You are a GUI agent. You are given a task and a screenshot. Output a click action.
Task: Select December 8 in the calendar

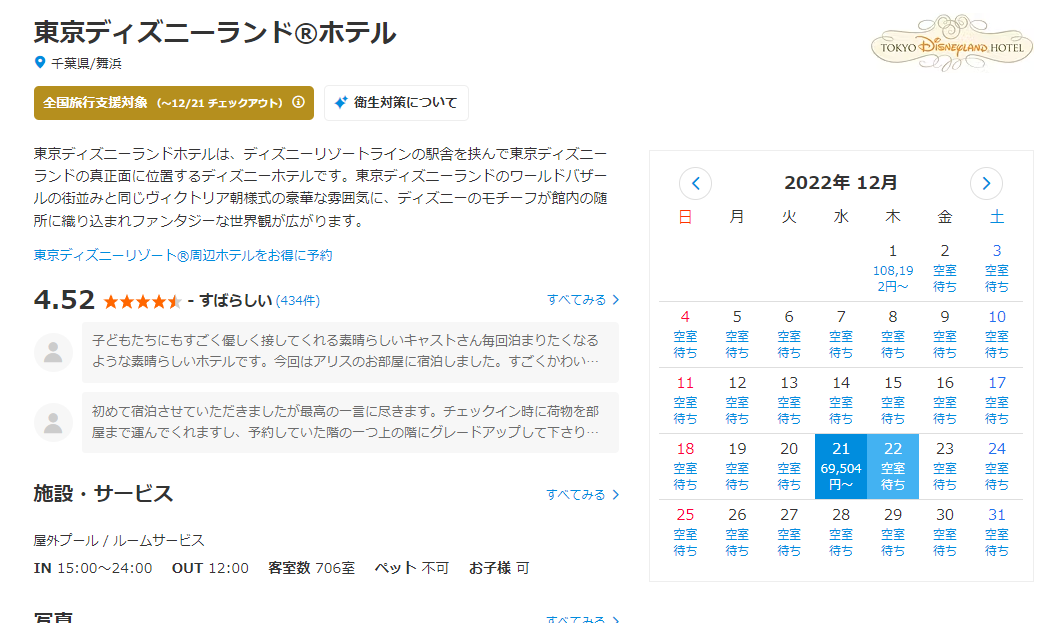893,334
